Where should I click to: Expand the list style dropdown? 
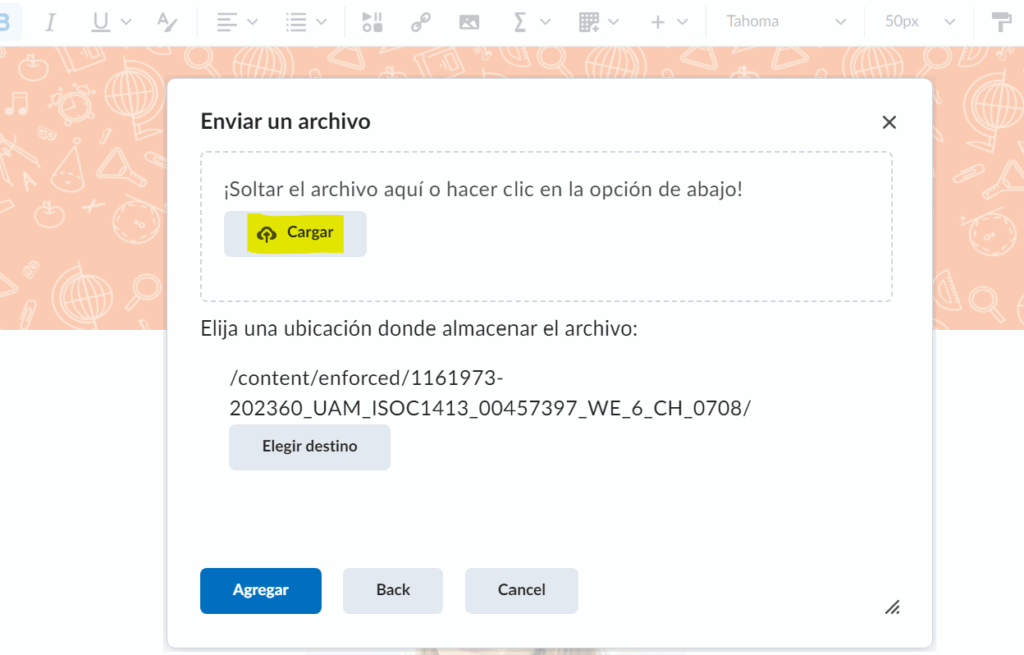tap(305, 22)
